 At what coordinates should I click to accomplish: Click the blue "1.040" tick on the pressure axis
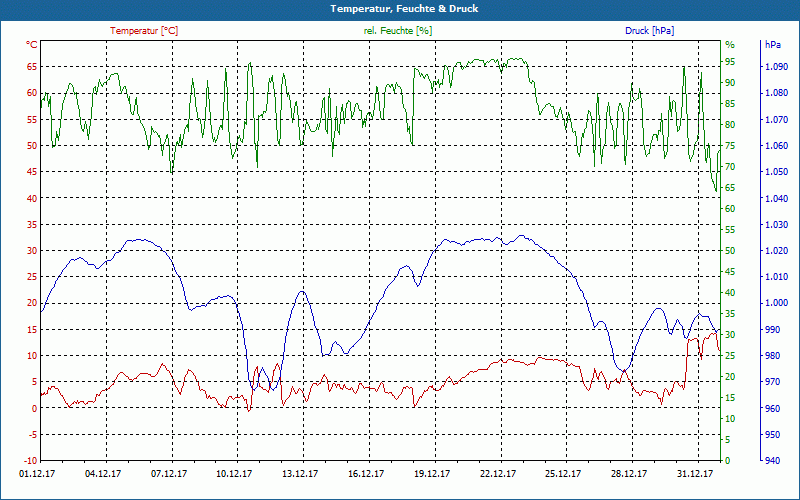pos(777,198)
